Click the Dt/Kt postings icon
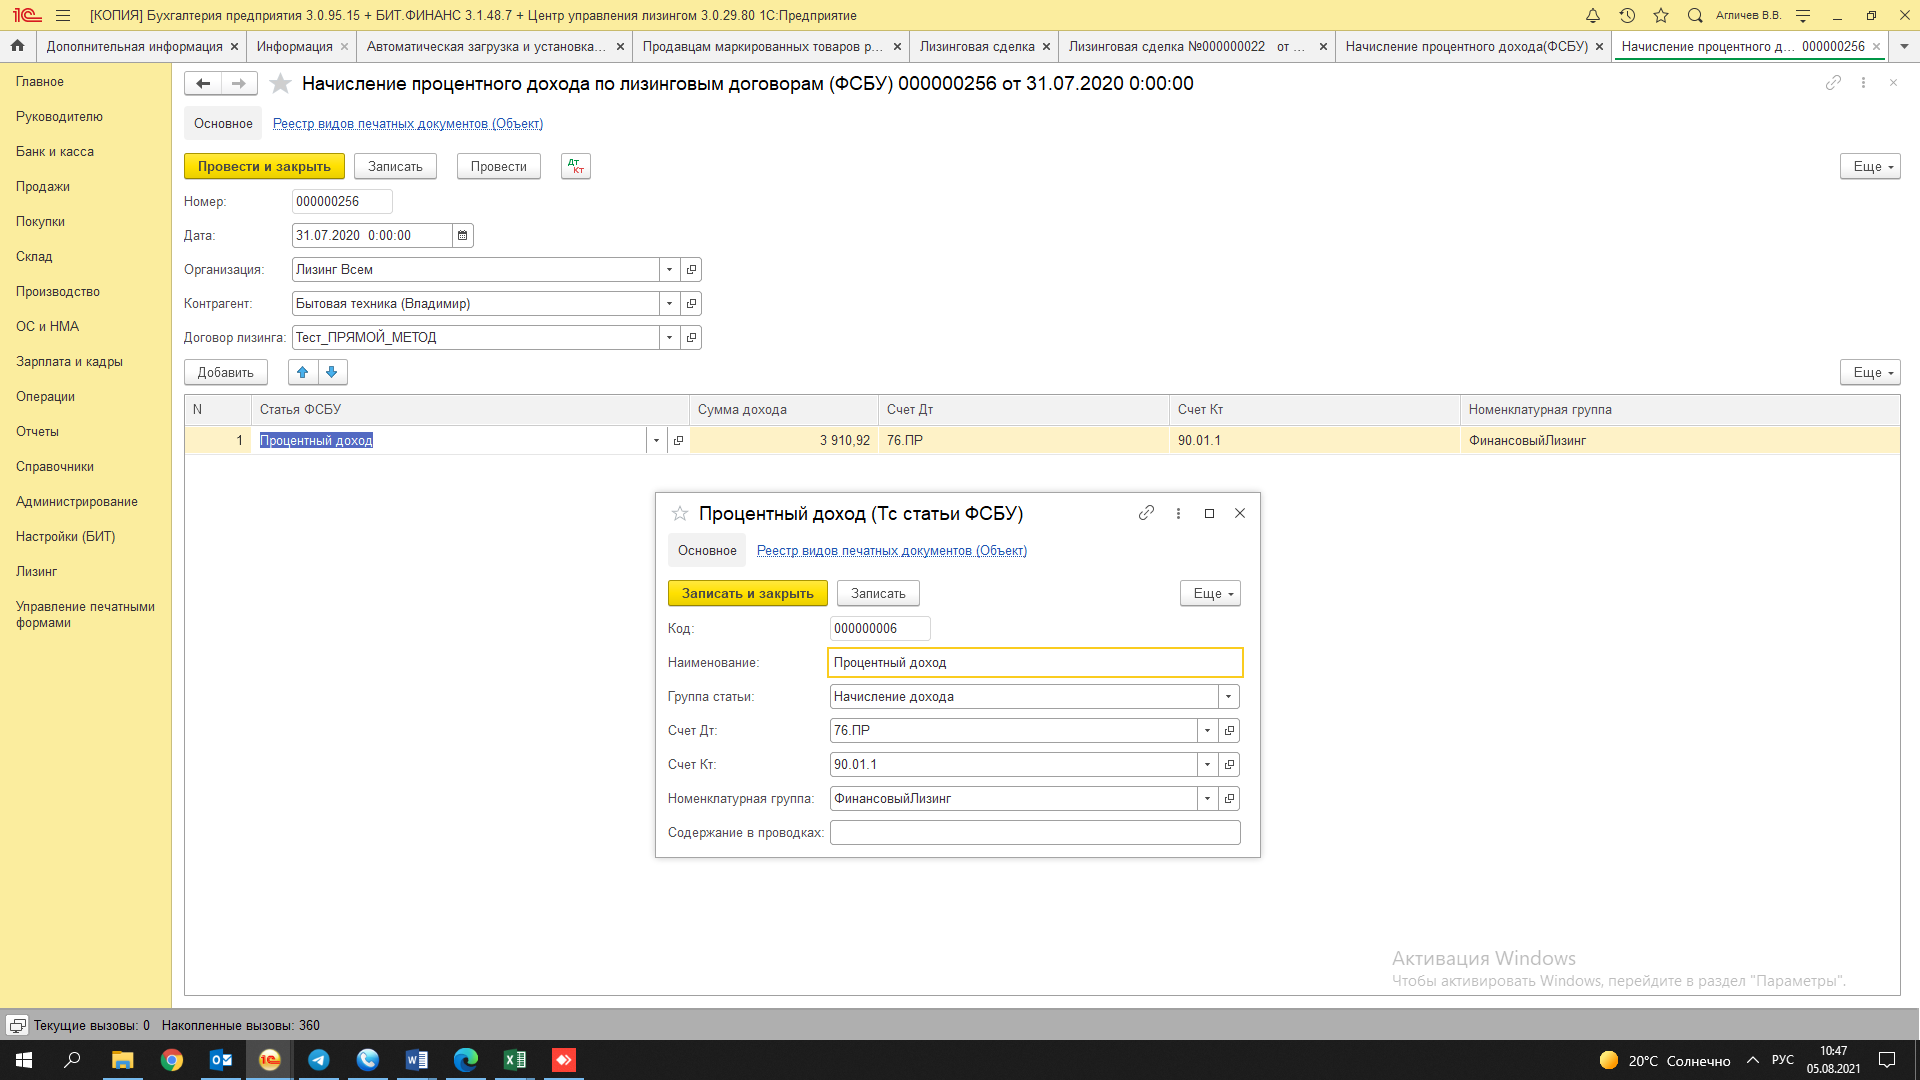The image size is (1920, 1080). click(575, 166)
